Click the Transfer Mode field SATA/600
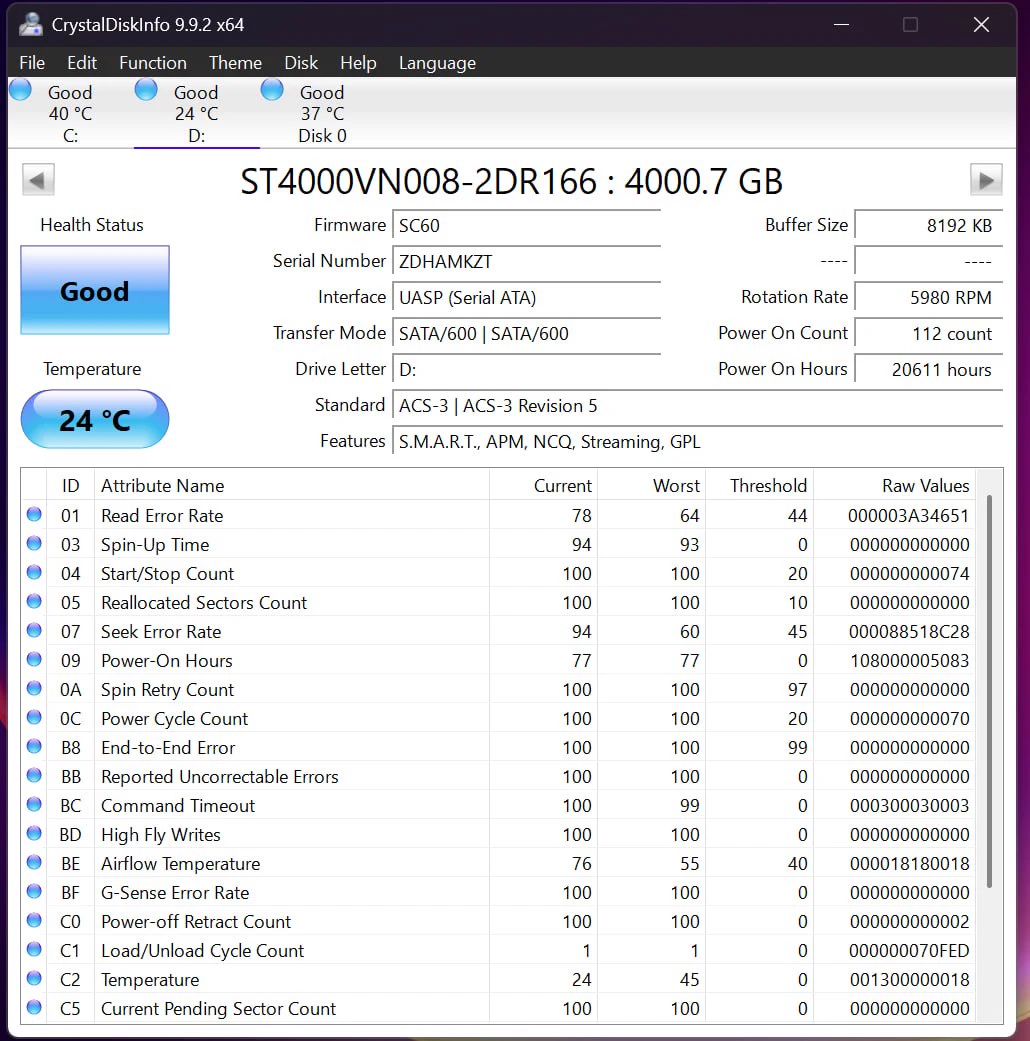 527,333
